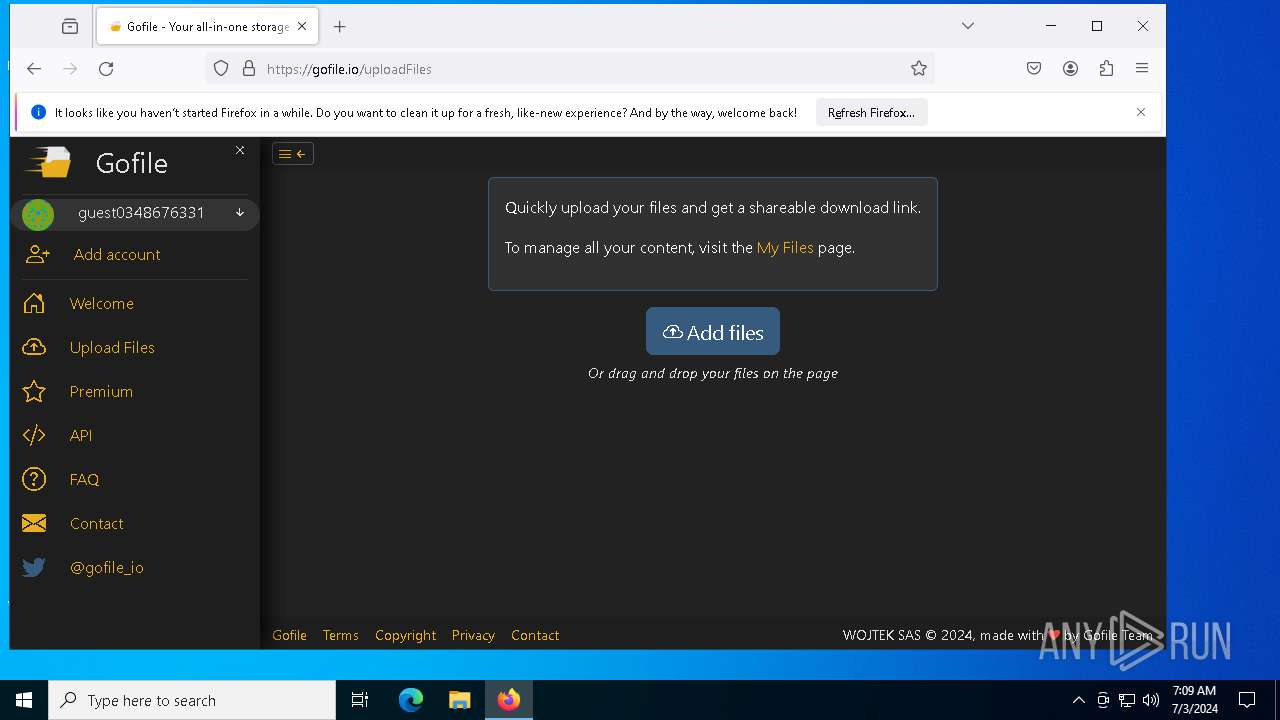This screenshot has height=720, width=1280.
Task: Open the Firefox View icon
Action: [70, 27]
